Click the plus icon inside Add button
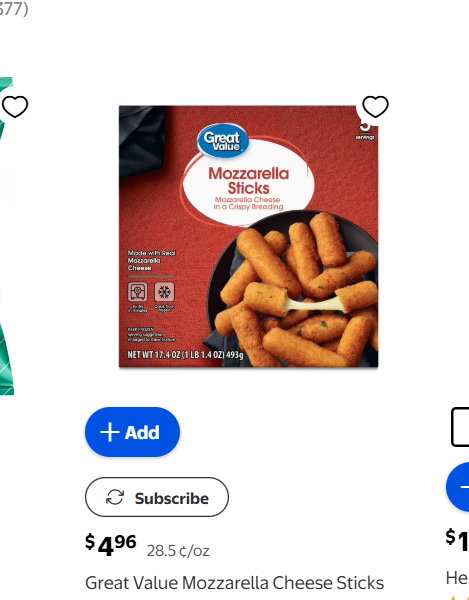Viewport: 469px width, 600px height. point(110,432)
